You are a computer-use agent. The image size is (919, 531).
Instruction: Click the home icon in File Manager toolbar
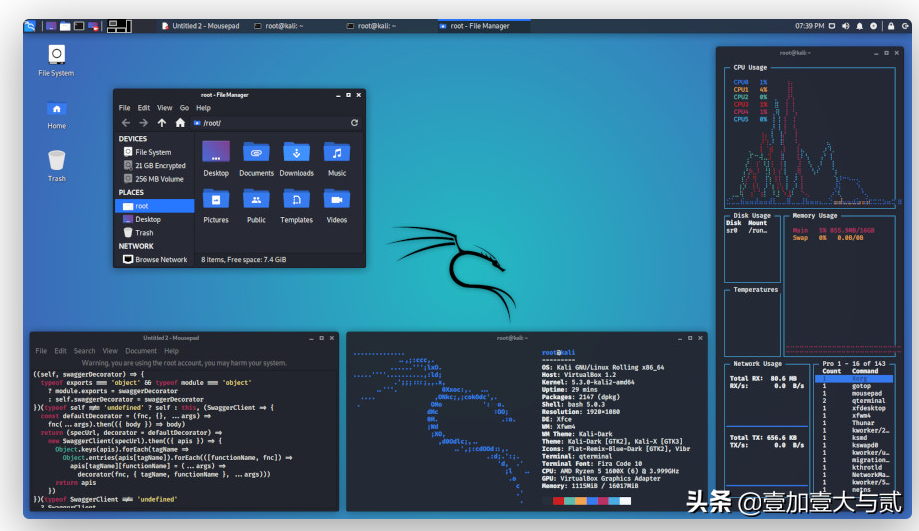pos(180,123)
